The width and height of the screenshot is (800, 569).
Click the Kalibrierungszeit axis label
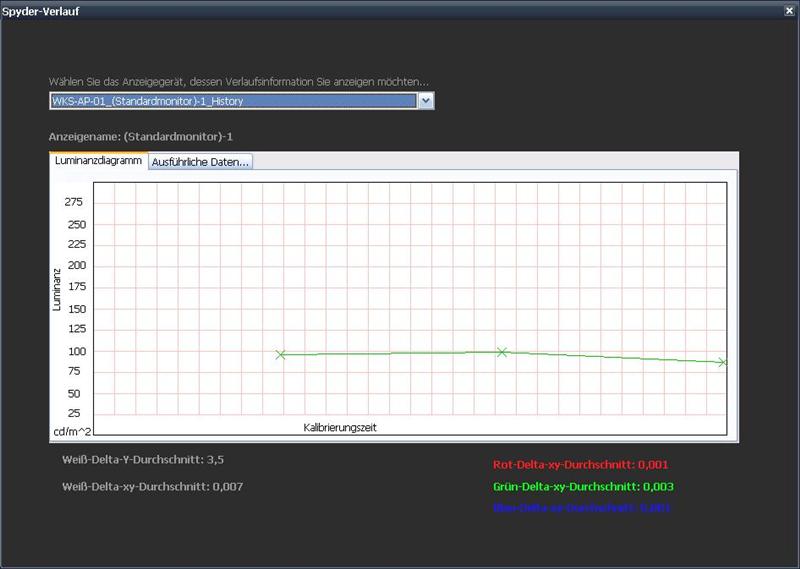(x=340, y=428)
